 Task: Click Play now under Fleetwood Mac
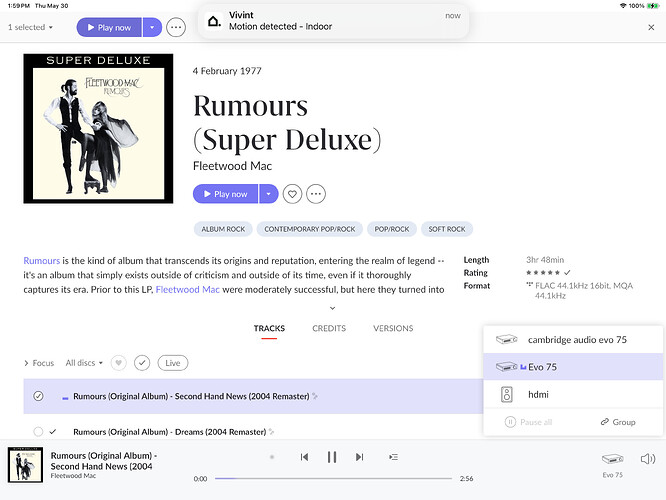click(x=226, y=194)
